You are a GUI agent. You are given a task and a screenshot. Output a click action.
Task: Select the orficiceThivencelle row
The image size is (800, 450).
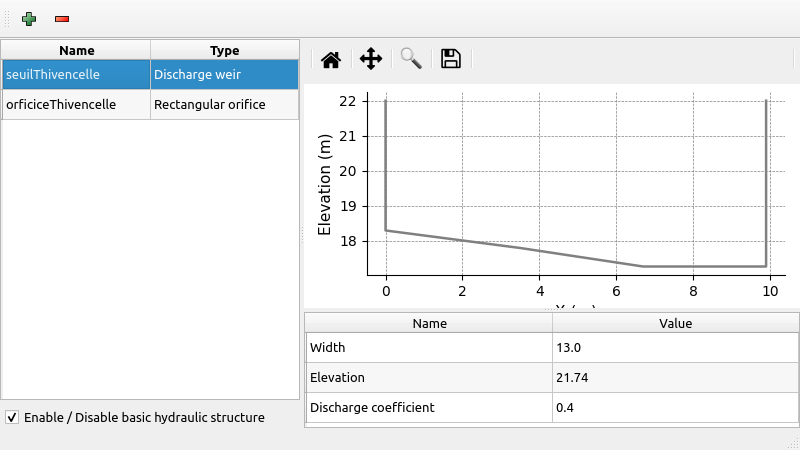click(76, 104)
